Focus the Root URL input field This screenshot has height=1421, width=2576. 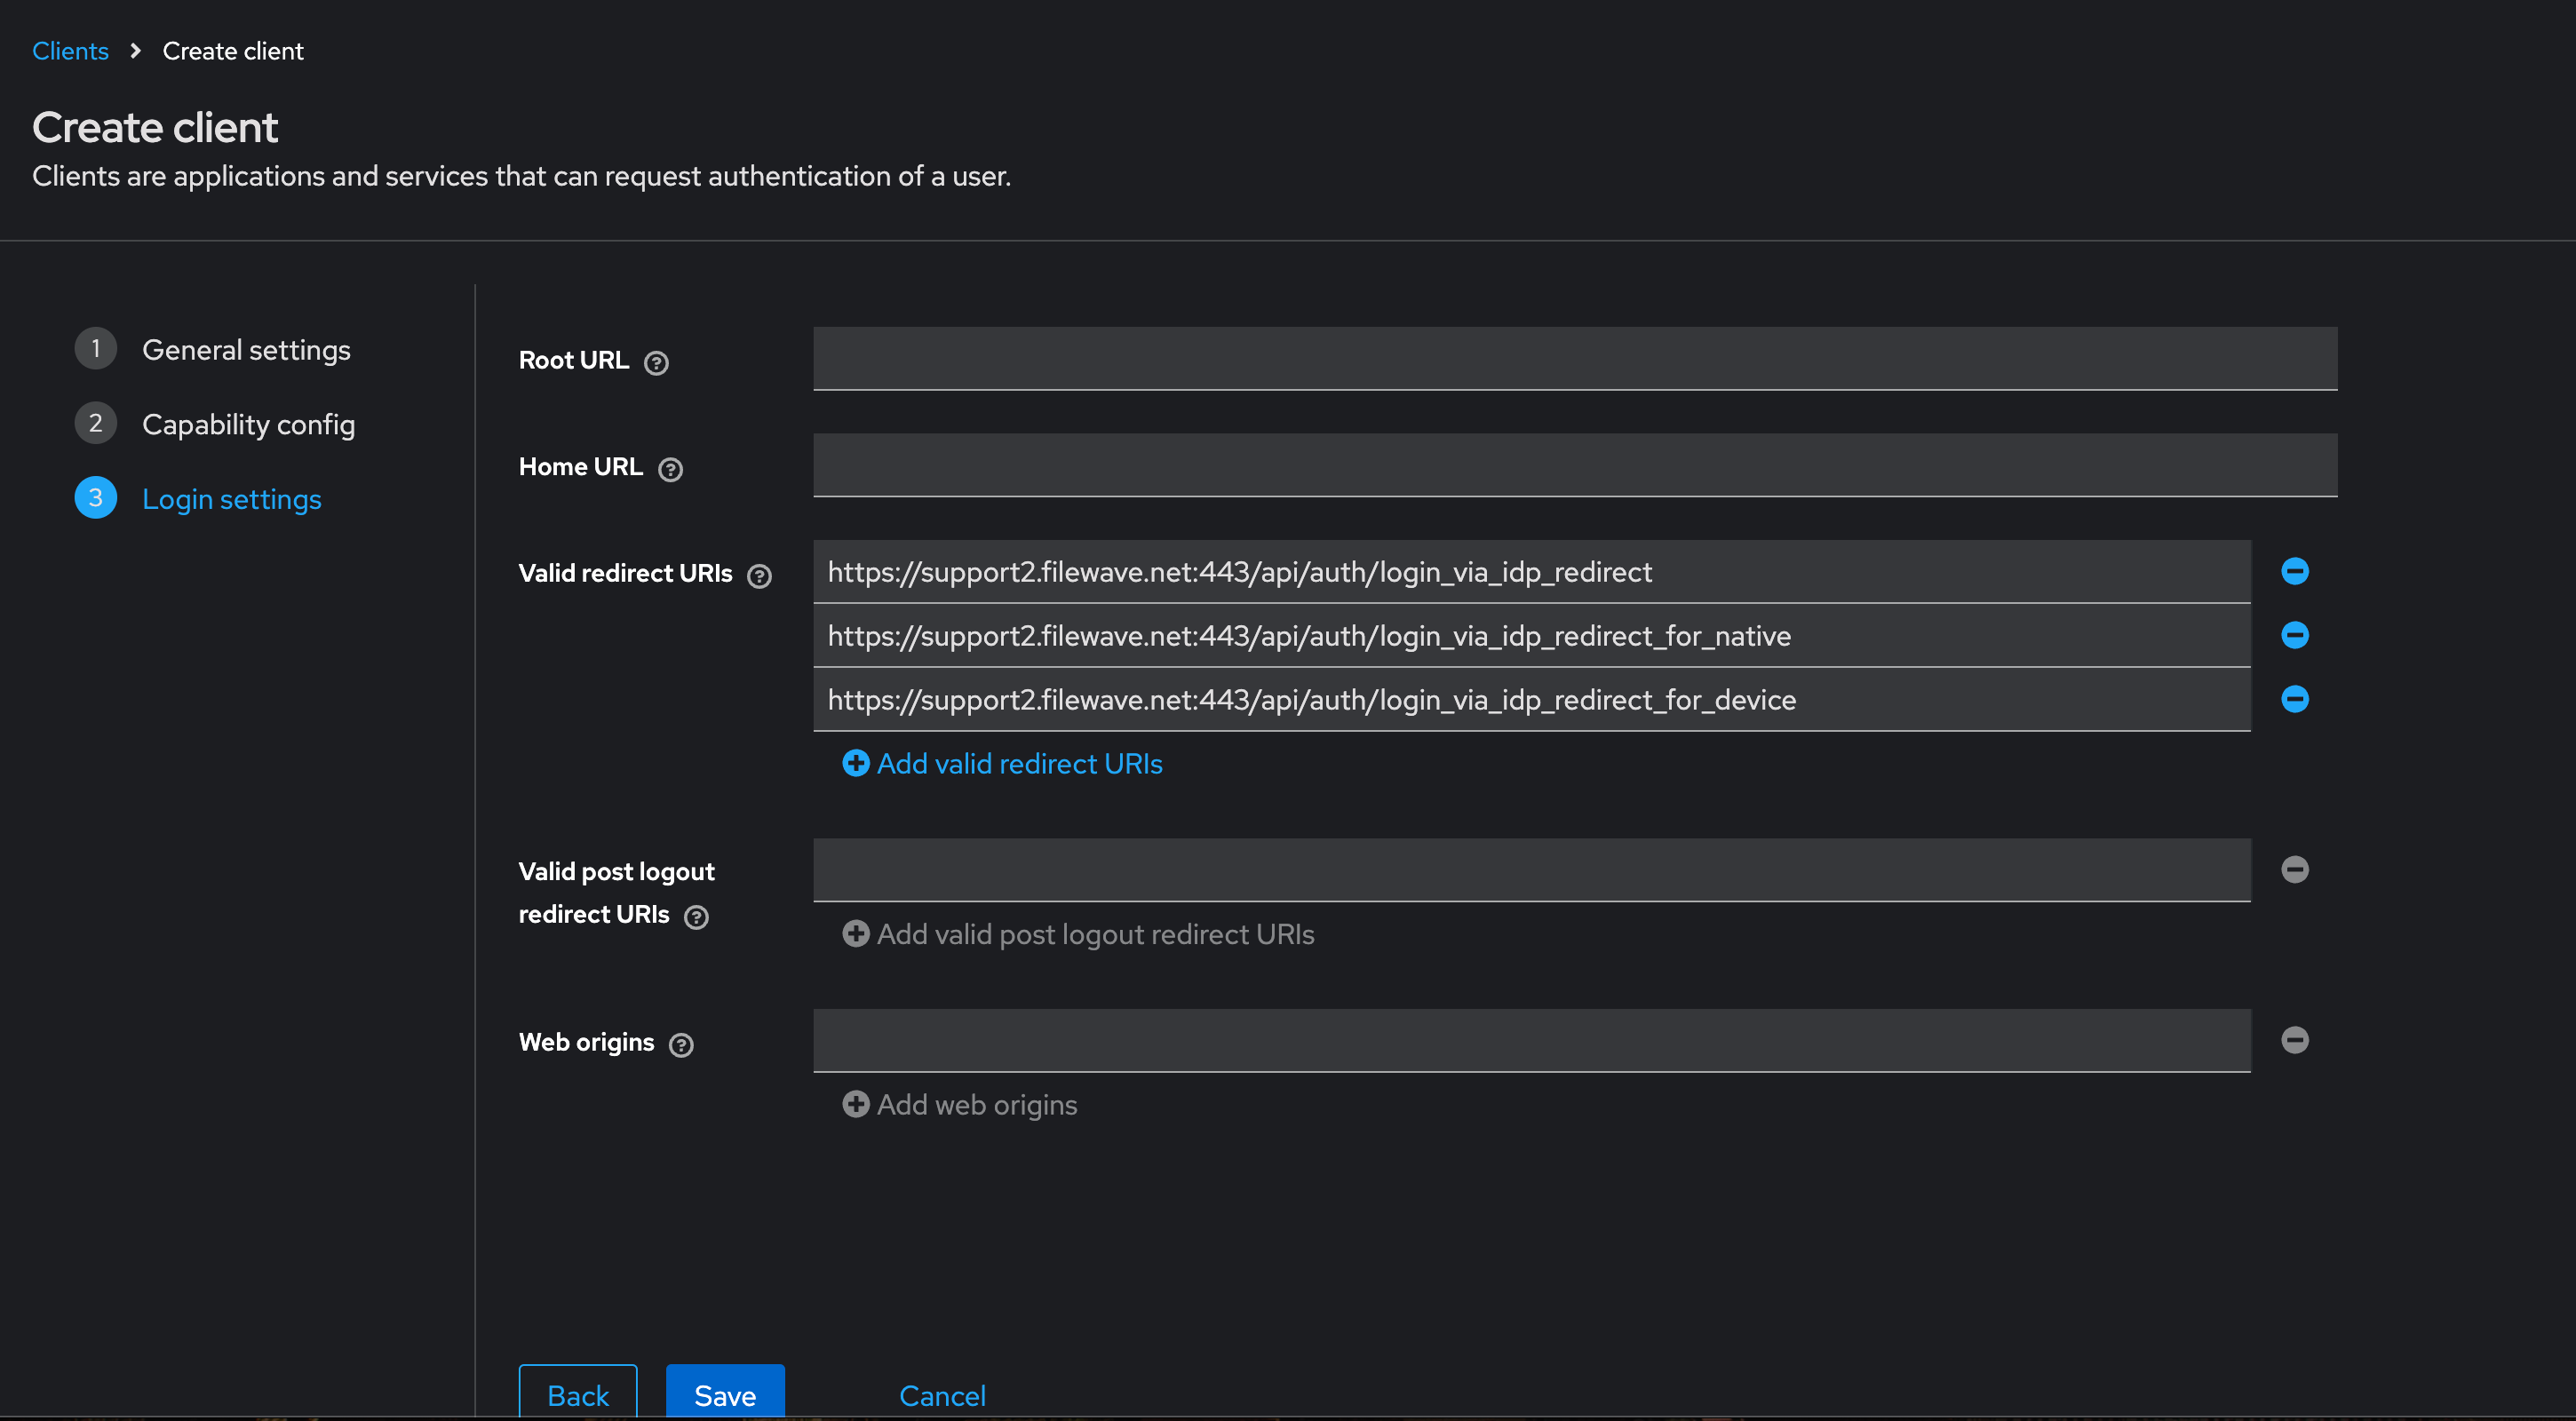click(x=1575, y=358)
